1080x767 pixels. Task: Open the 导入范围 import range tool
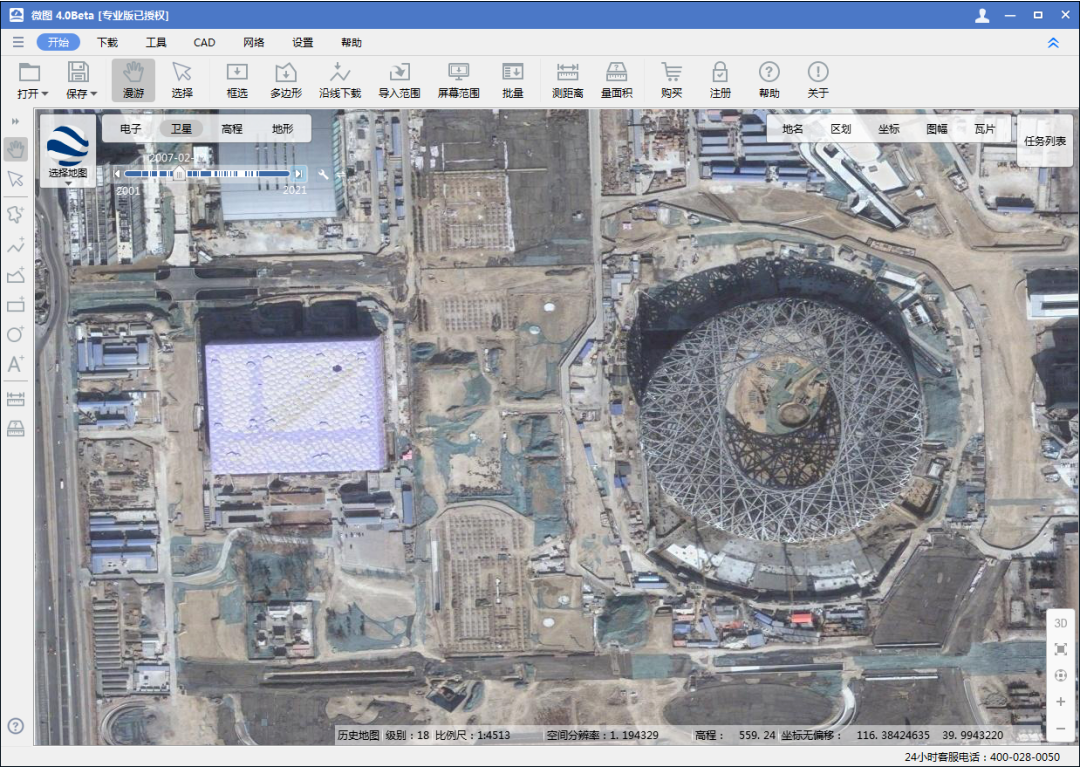pos(399,80)
